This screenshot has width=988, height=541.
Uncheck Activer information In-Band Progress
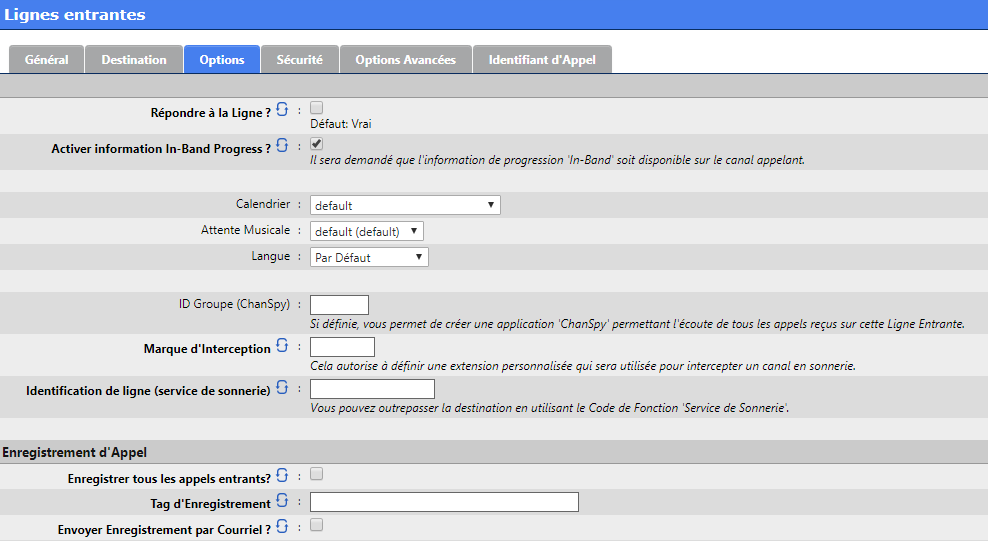pos(316,144)
